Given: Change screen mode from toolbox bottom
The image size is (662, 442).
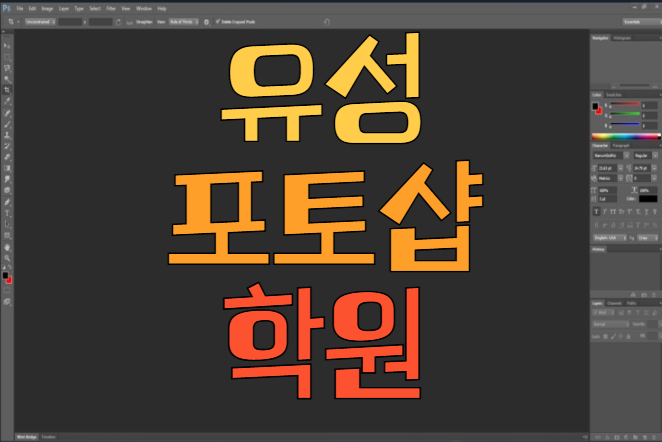Looking at the screenshot, I should [7, 302].
